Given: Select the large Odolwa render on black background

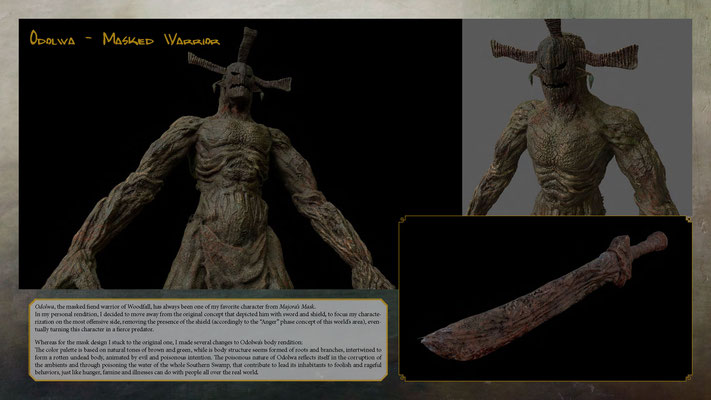Looking at the screenshot, I should coord(240,154).
